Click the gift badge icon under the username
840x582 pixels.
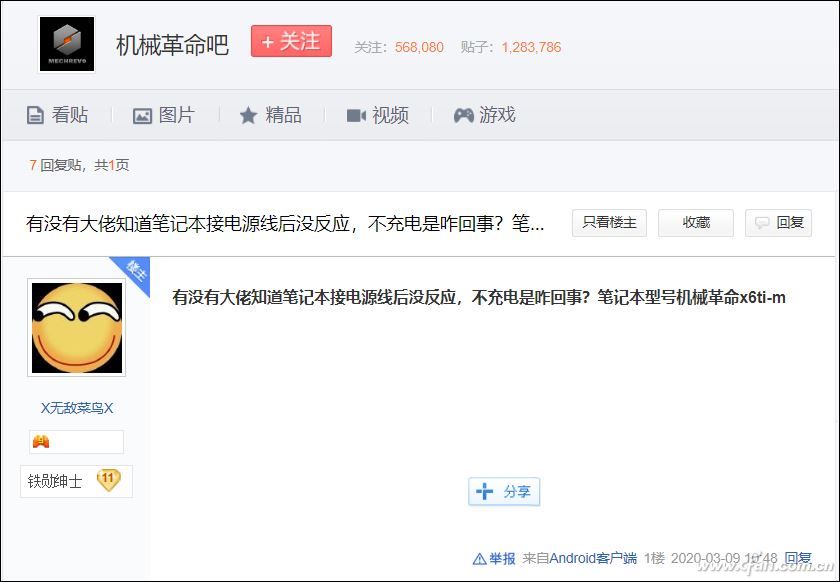(41, 441)
